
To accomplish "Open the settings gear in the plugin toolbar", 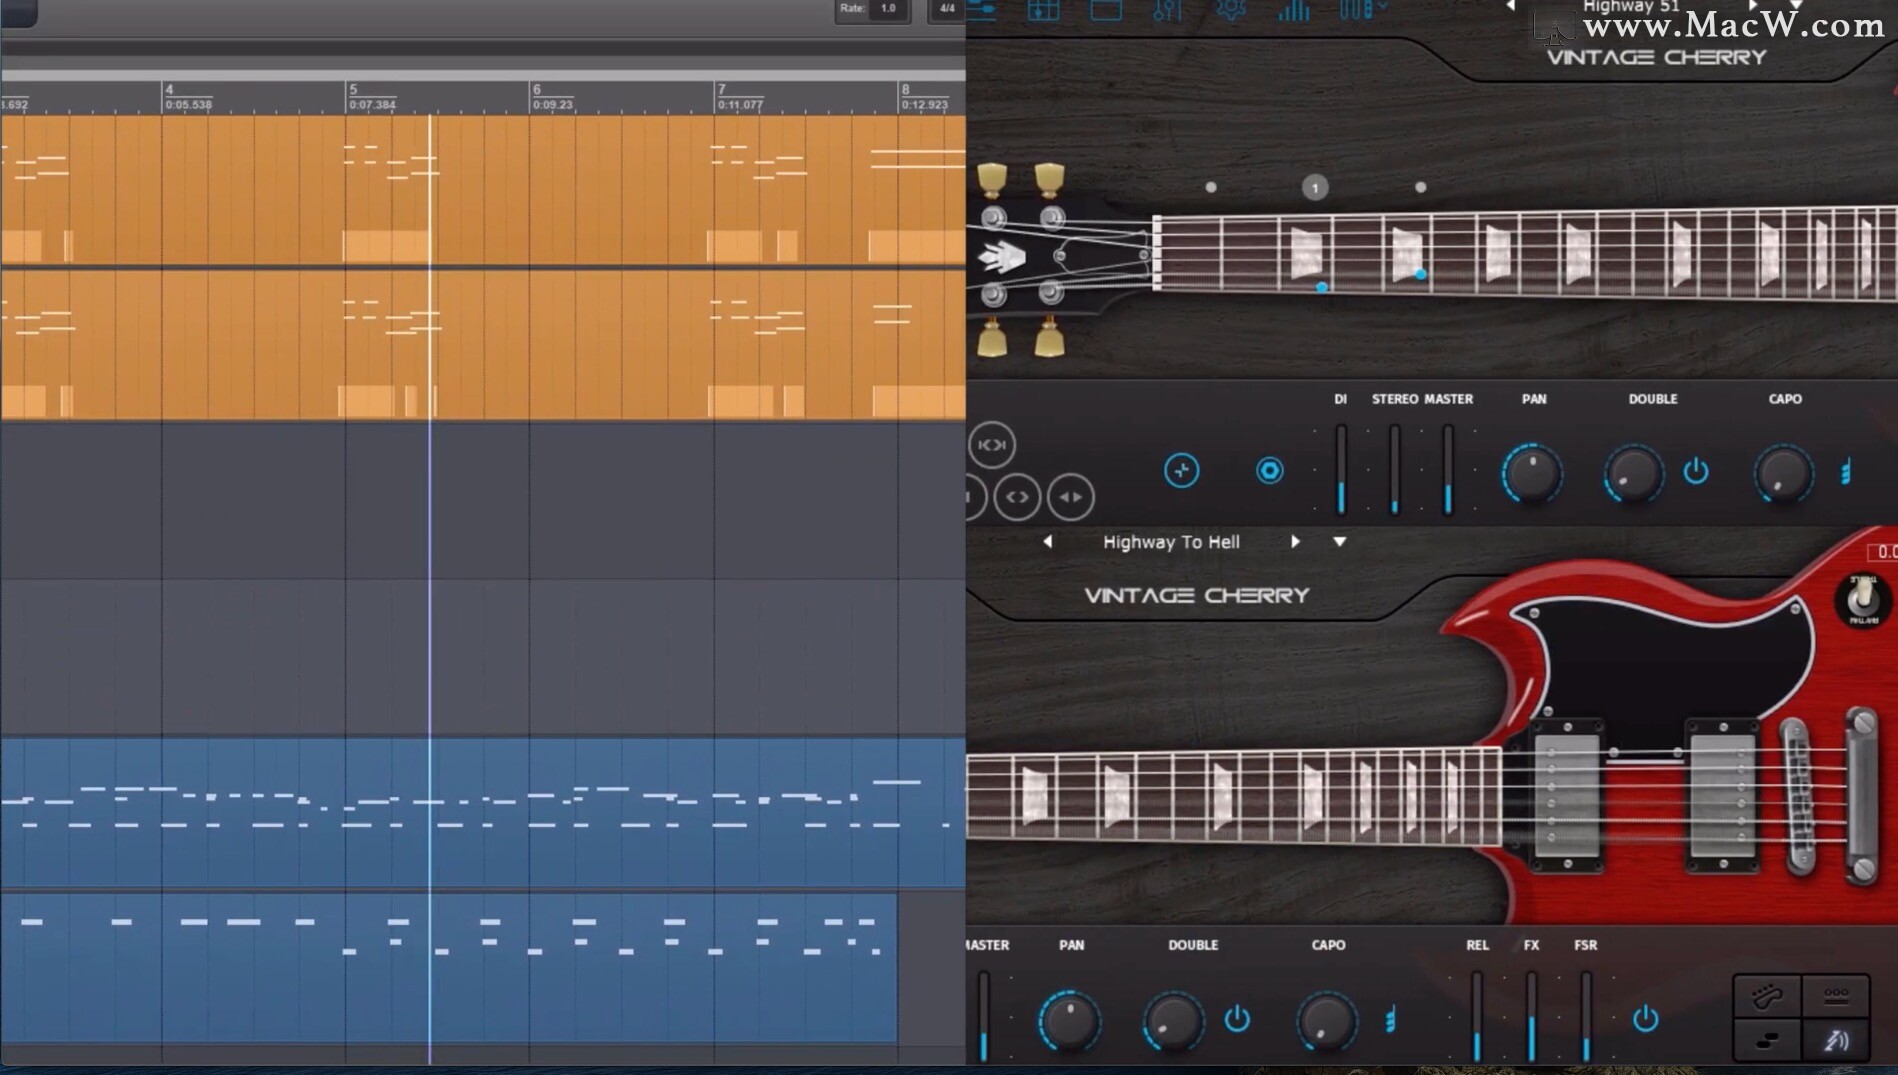I will 1231,10.
